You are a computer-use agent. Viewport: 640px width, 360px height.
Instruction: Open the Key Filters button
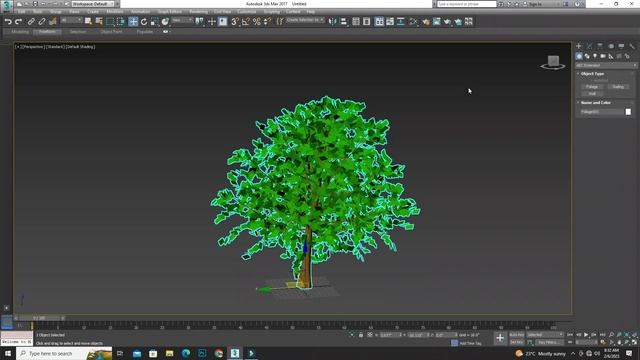tap(549, 342)
